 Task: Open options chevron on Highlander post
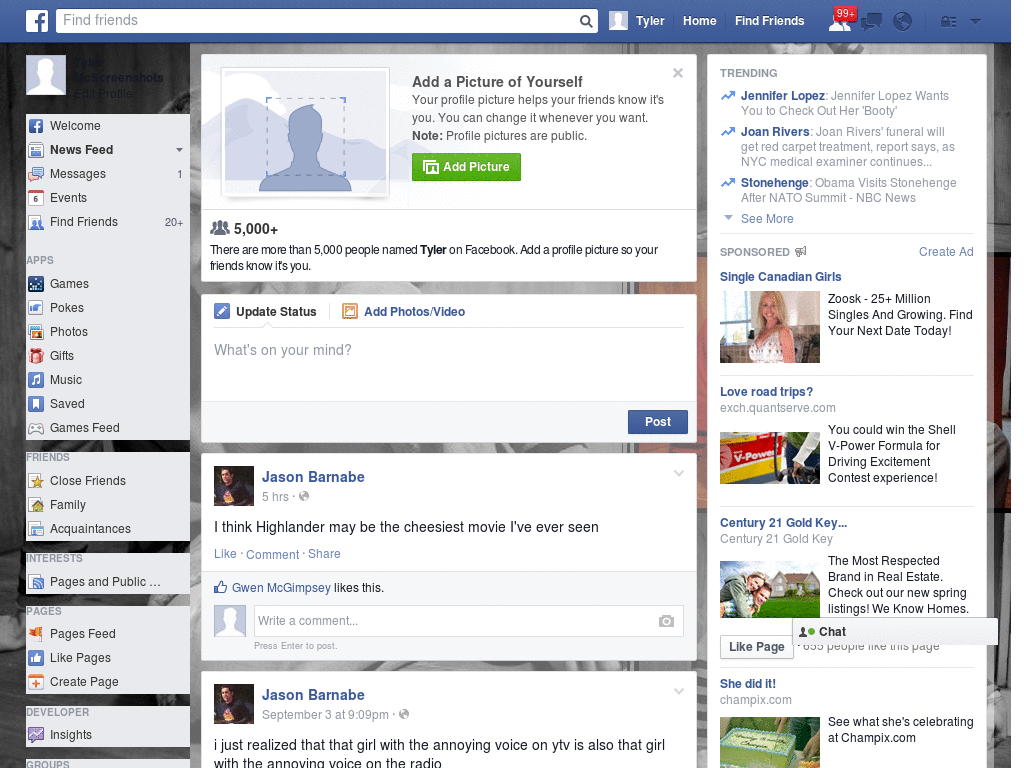click(679, 473)
